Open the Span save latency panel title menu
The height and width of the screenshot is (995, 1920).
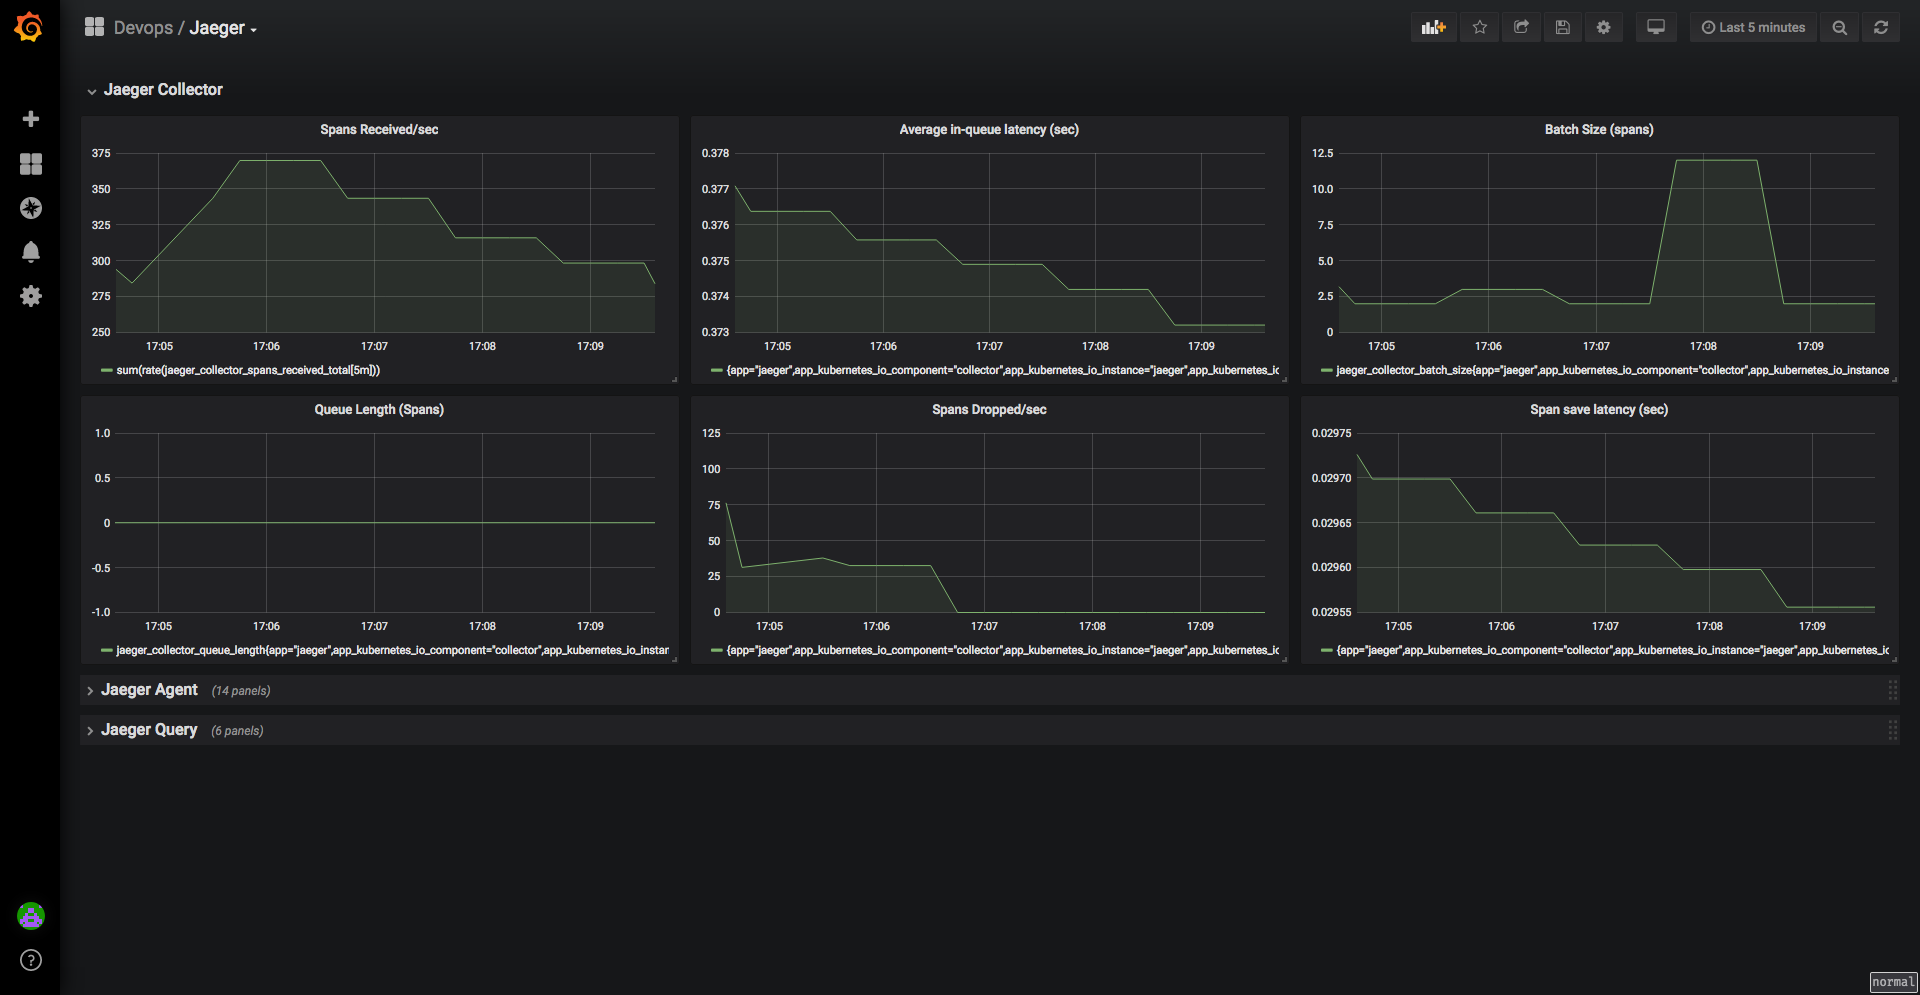tap(1599, 410)
